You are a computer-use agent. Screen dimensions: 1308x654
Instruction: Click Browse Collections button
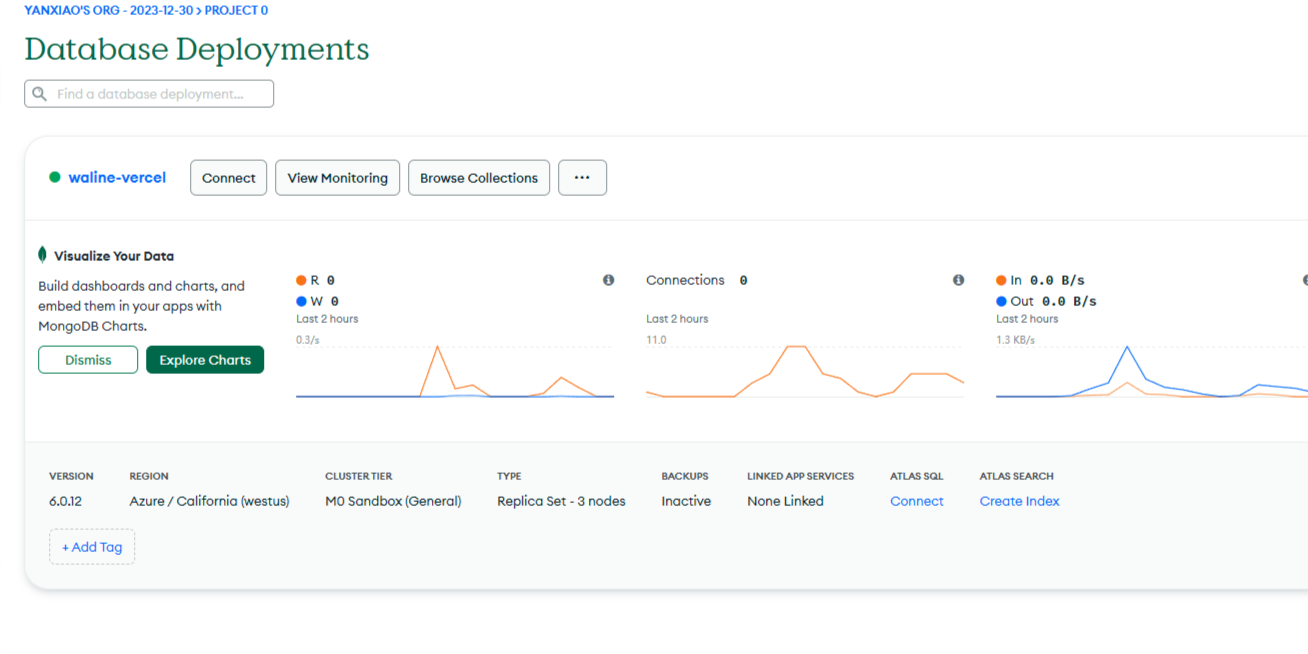[478, 178]
